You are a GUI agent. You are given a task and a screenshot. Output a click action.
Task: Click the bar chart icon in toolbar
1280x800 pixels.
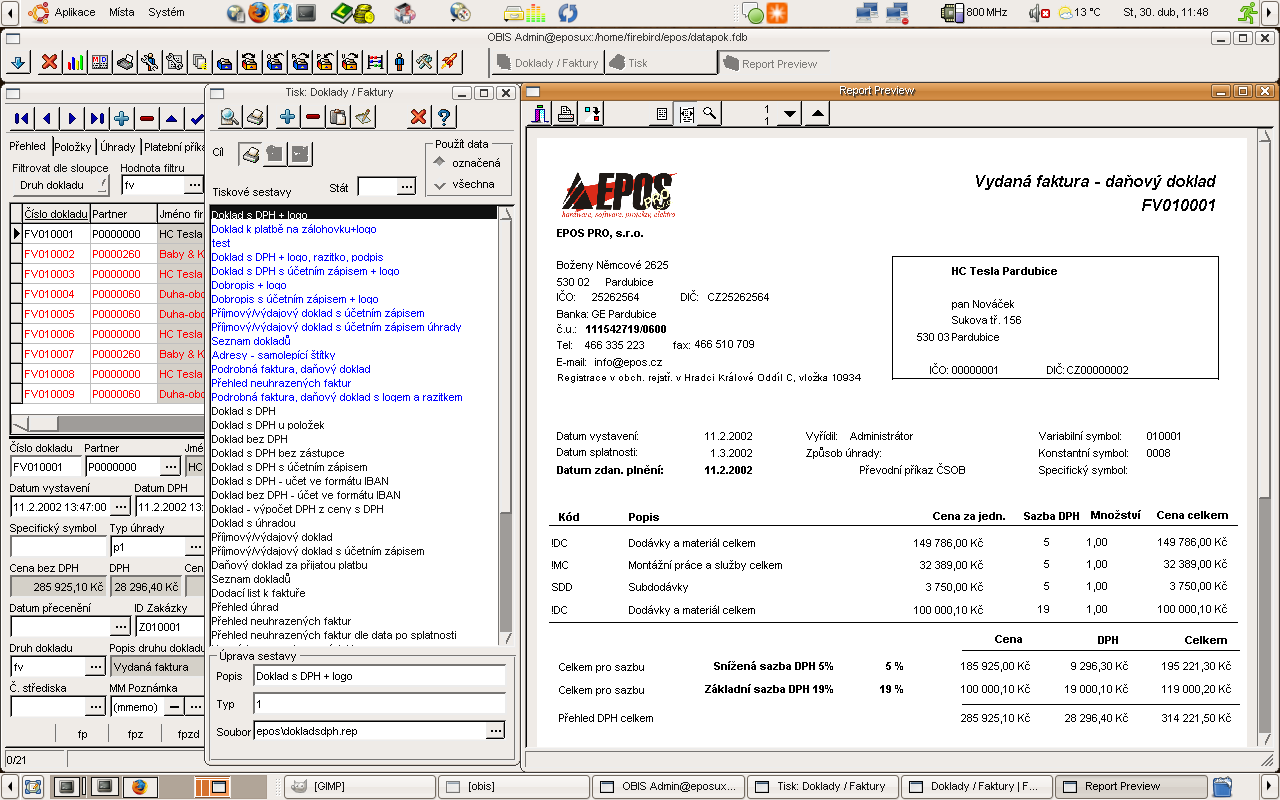pos(75,62)
